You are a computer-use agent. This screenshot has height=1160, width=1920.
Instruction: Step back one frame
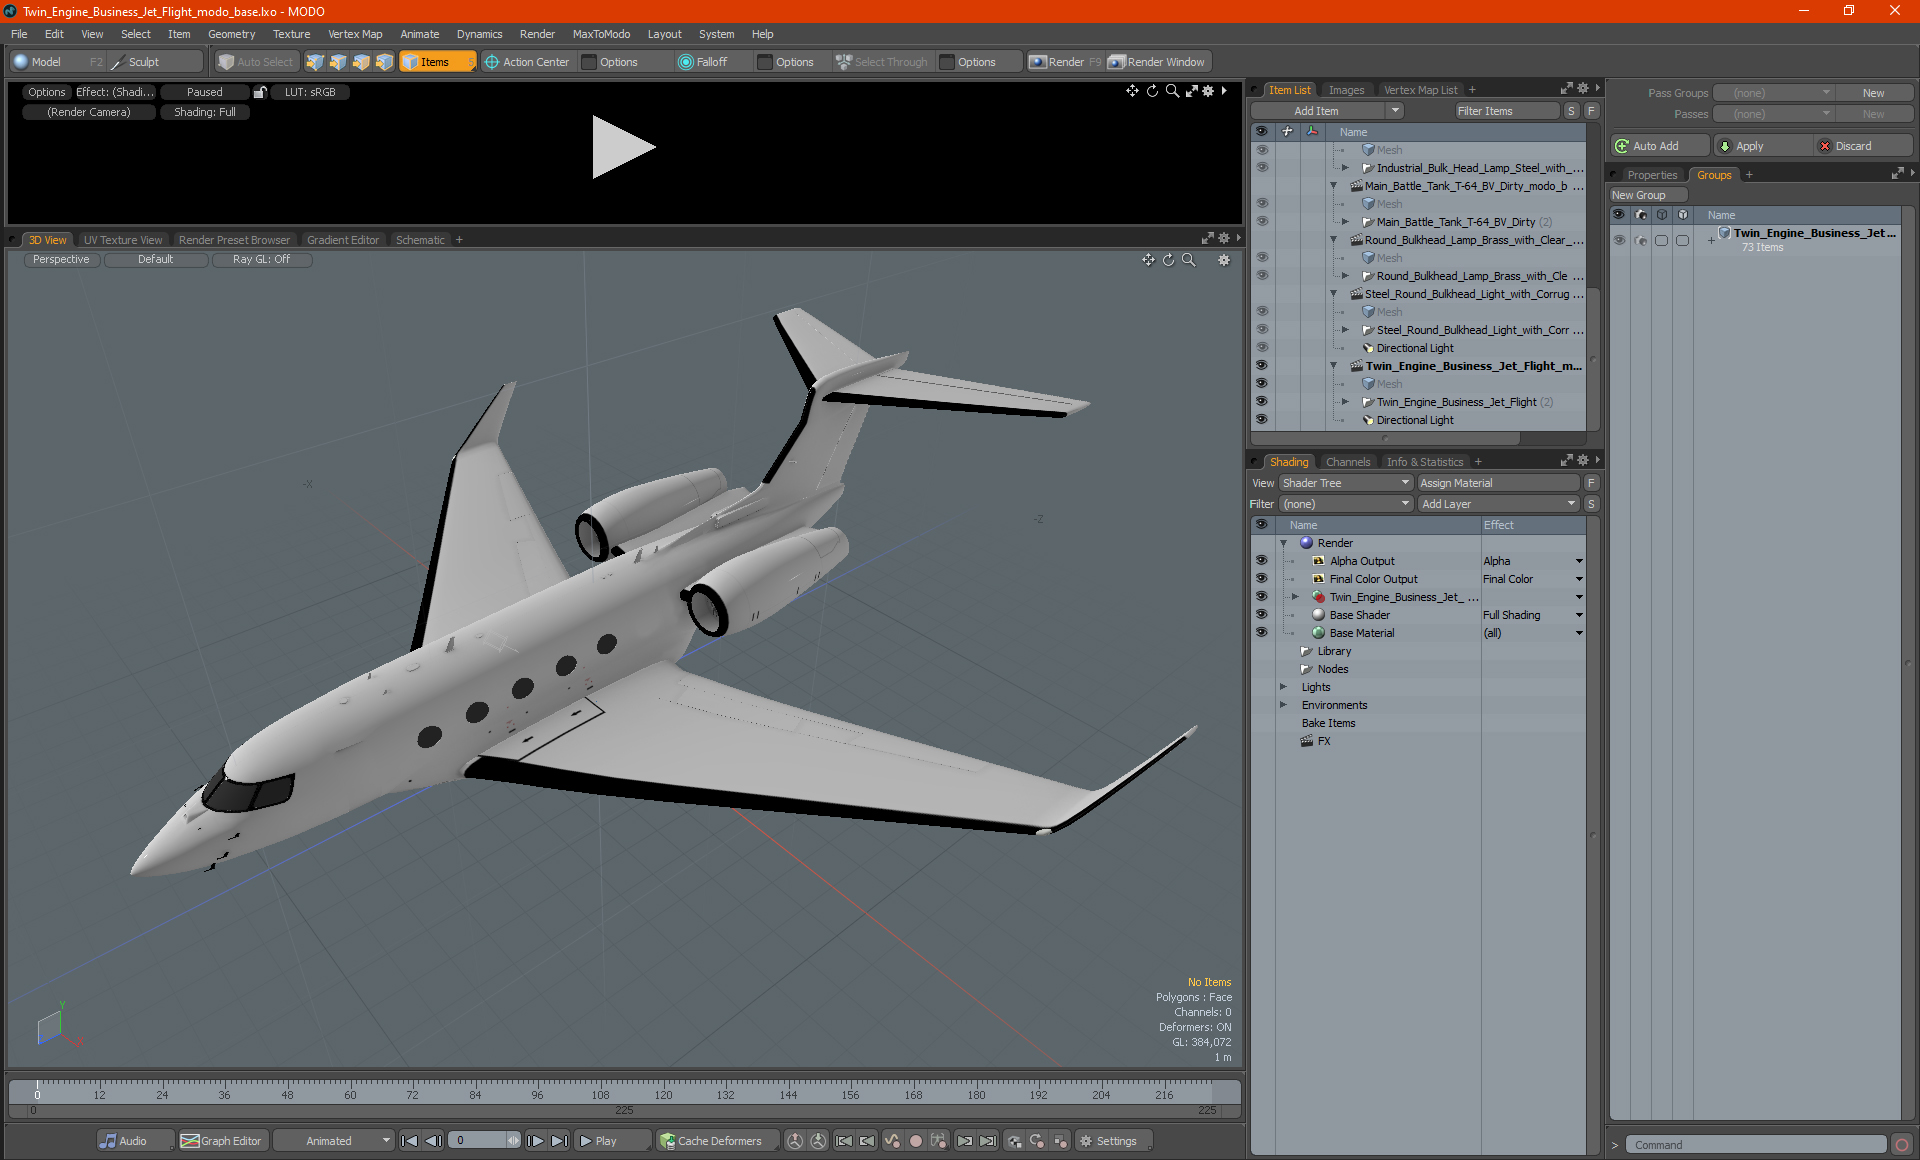pyautogui.click(x=433, y=1141)
